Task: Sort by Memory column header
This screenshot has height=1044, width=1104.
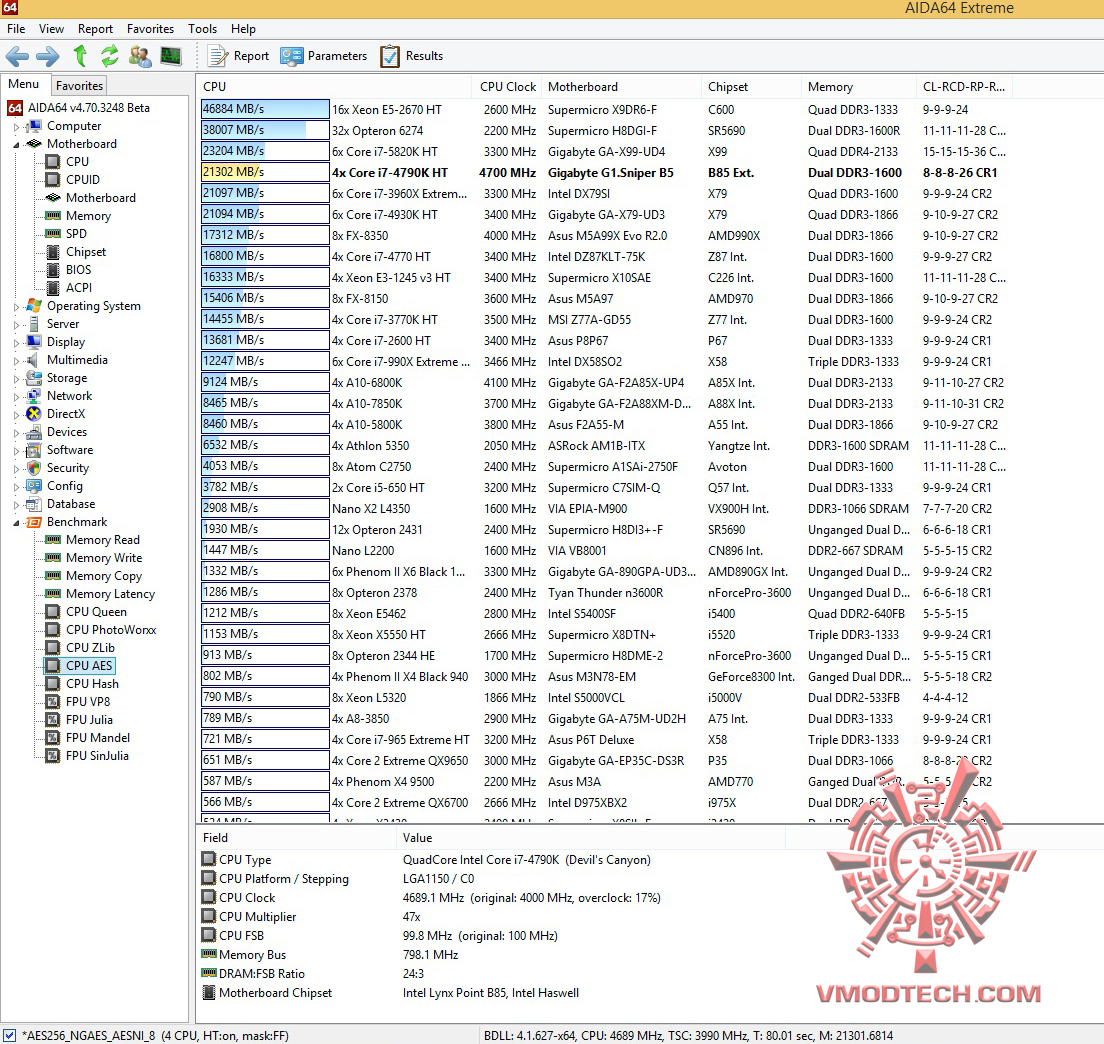Action: click(858, 87)
